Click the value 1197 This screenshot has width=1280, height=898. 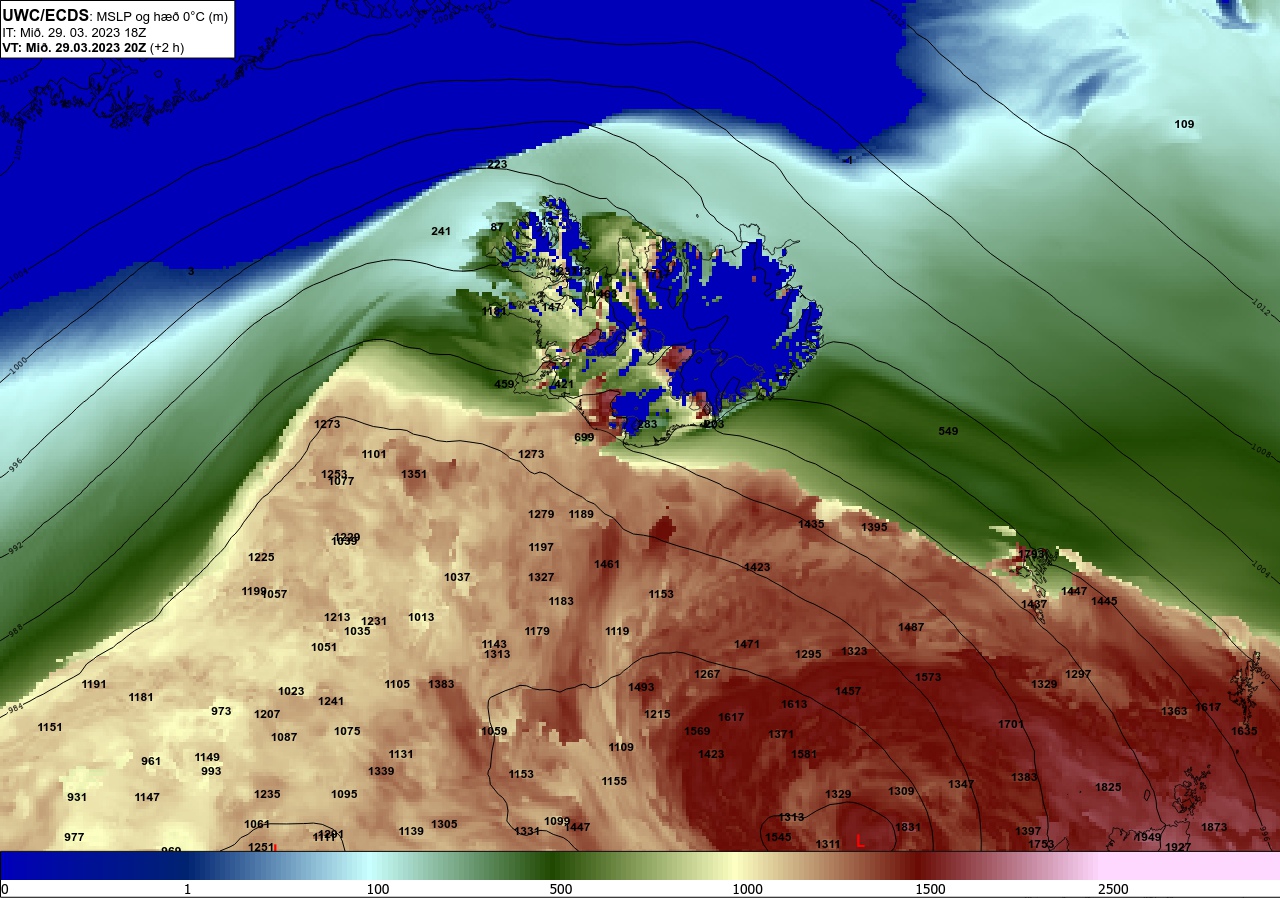coord(541,547)
